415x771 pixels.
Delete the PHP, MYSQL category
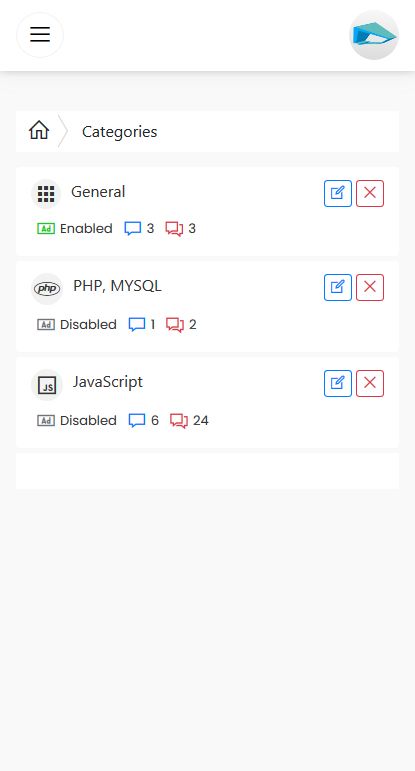[x=370, y=287]
